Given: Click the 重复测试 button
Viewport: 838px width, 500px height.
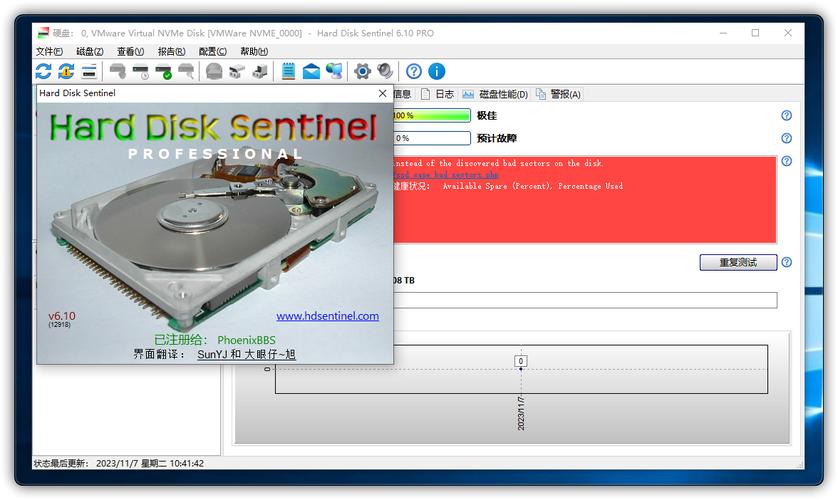Looking at the screenshot, I should [x=738, y=262].
